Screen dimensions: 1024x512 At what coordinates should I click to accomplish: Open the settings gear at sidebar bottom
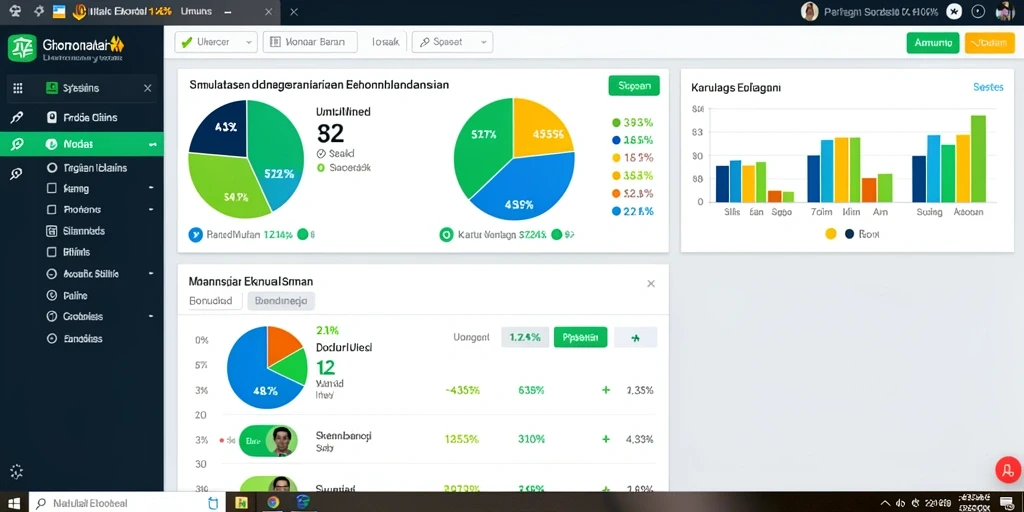pos(17,472)
